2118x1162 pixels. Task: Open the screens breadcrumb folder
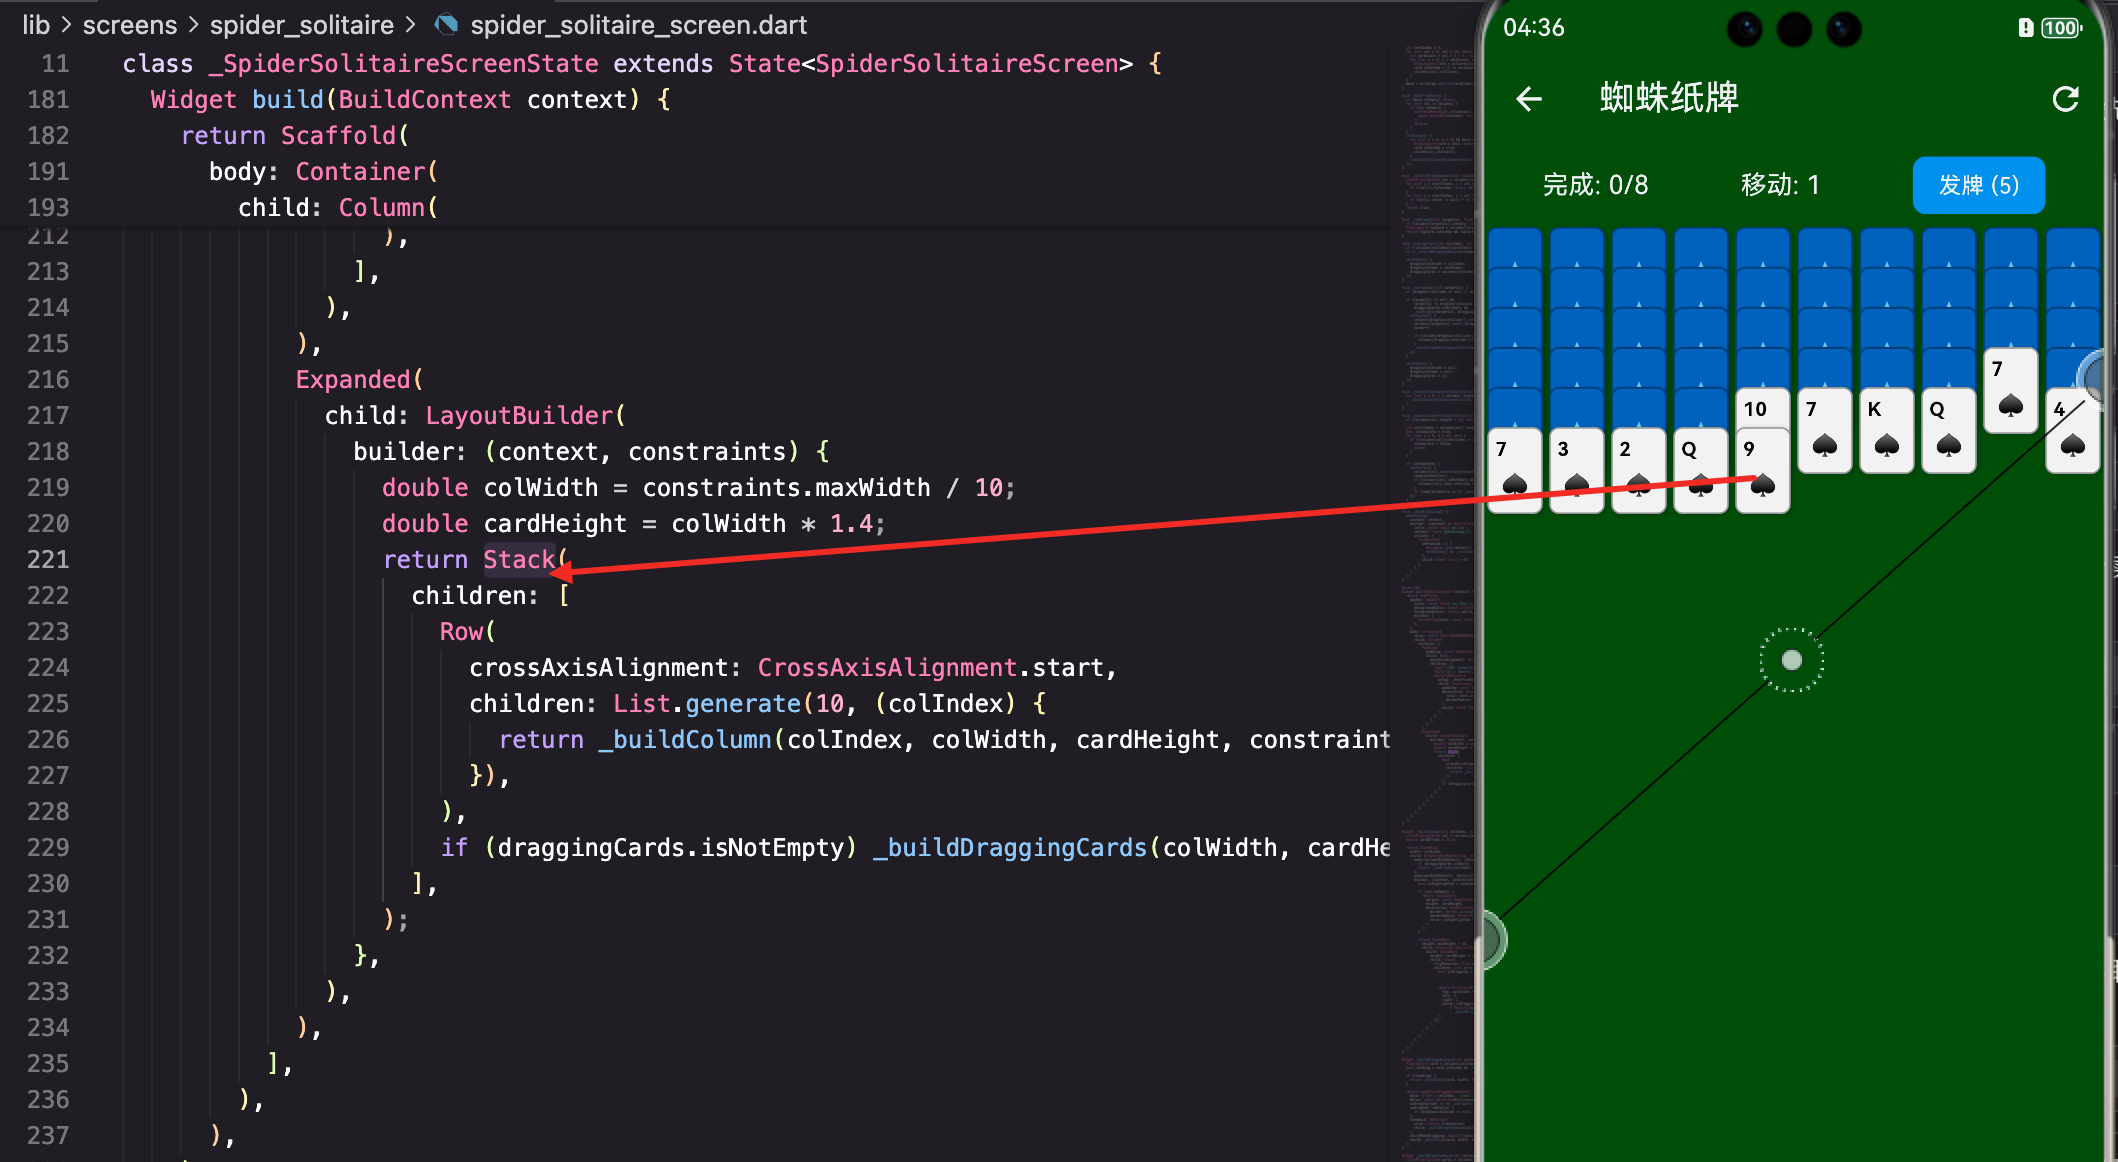[130, 24]
